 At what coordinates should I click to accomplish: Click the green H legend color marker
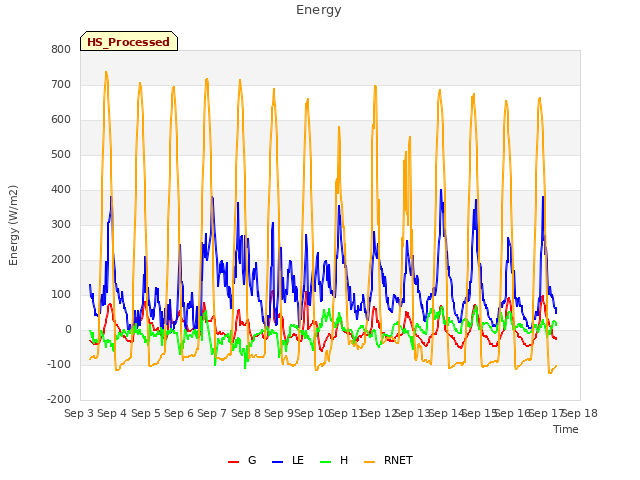tap(326, 462)
